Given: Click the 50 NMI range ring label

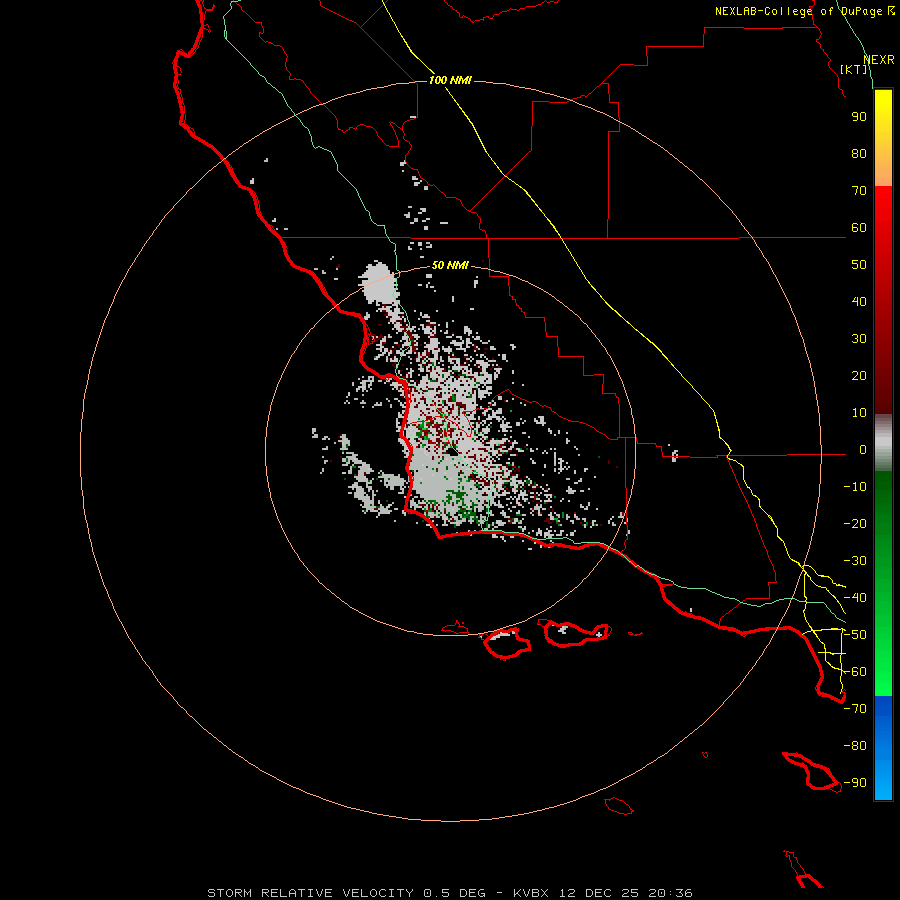Looking at the screenshot, I should tap(450, 265).
